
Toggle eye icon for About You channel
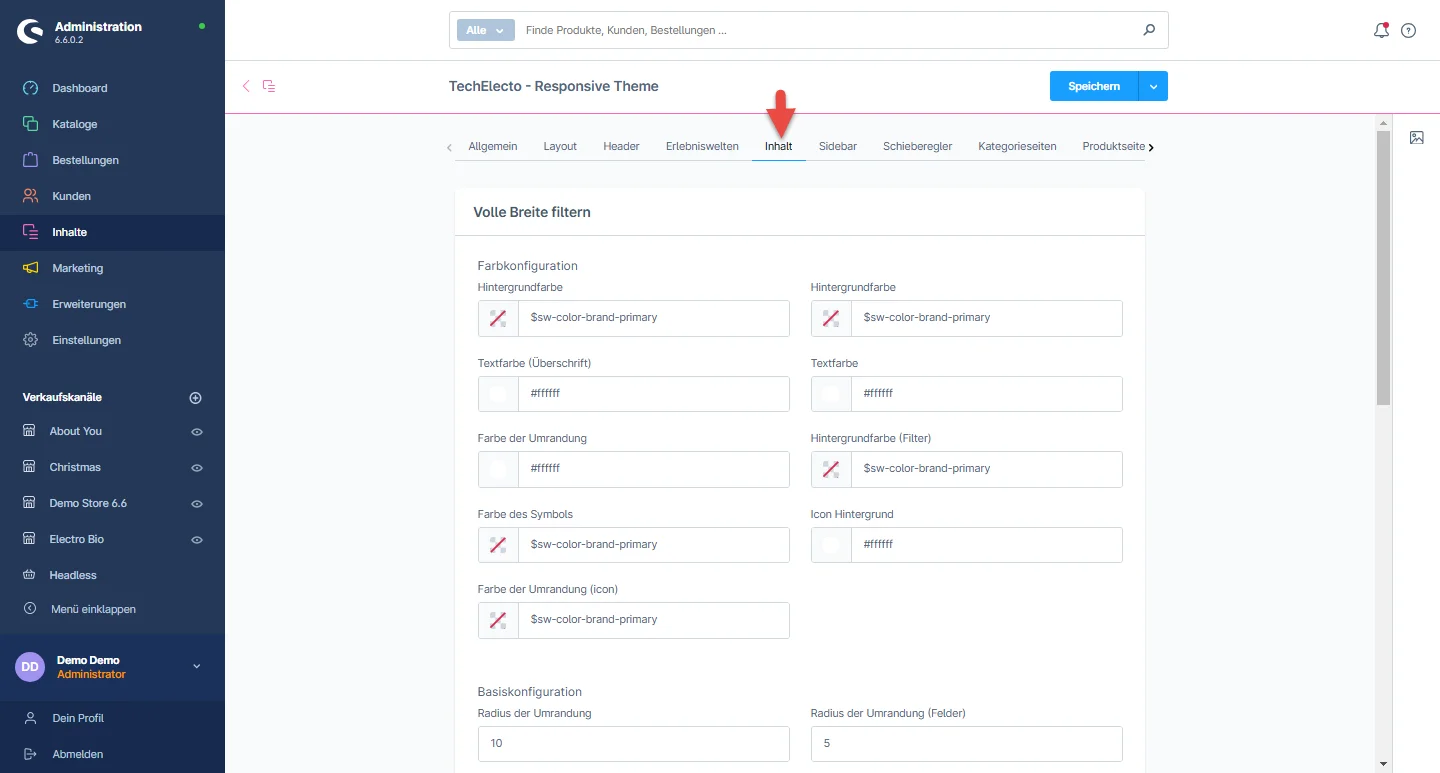197,432
